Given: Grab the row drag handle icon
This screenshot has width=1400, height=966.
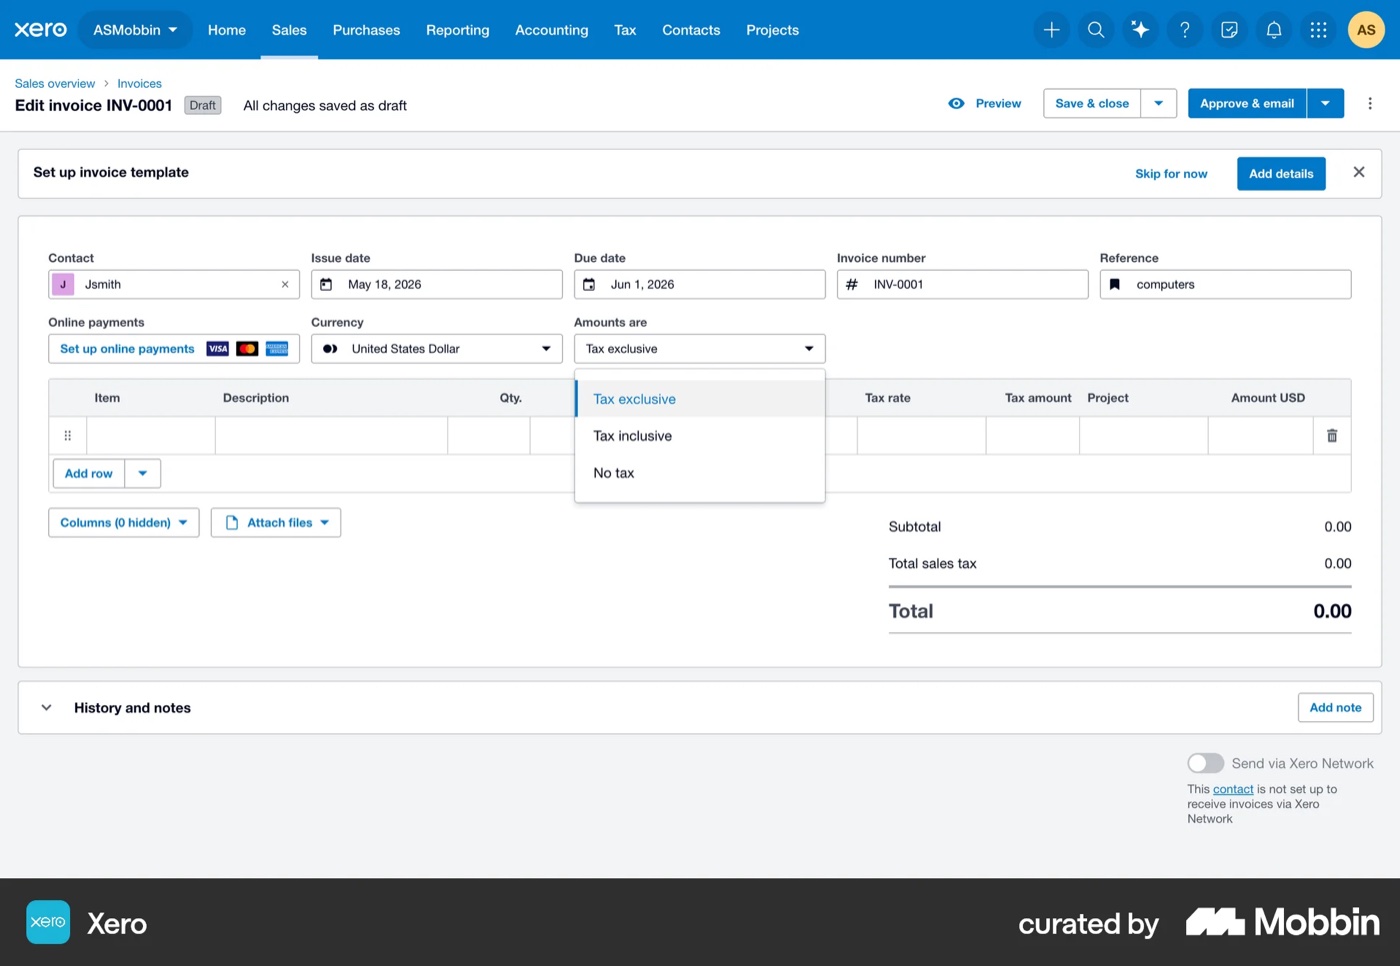Looking at the screenshot, I should tap(68, 436).
